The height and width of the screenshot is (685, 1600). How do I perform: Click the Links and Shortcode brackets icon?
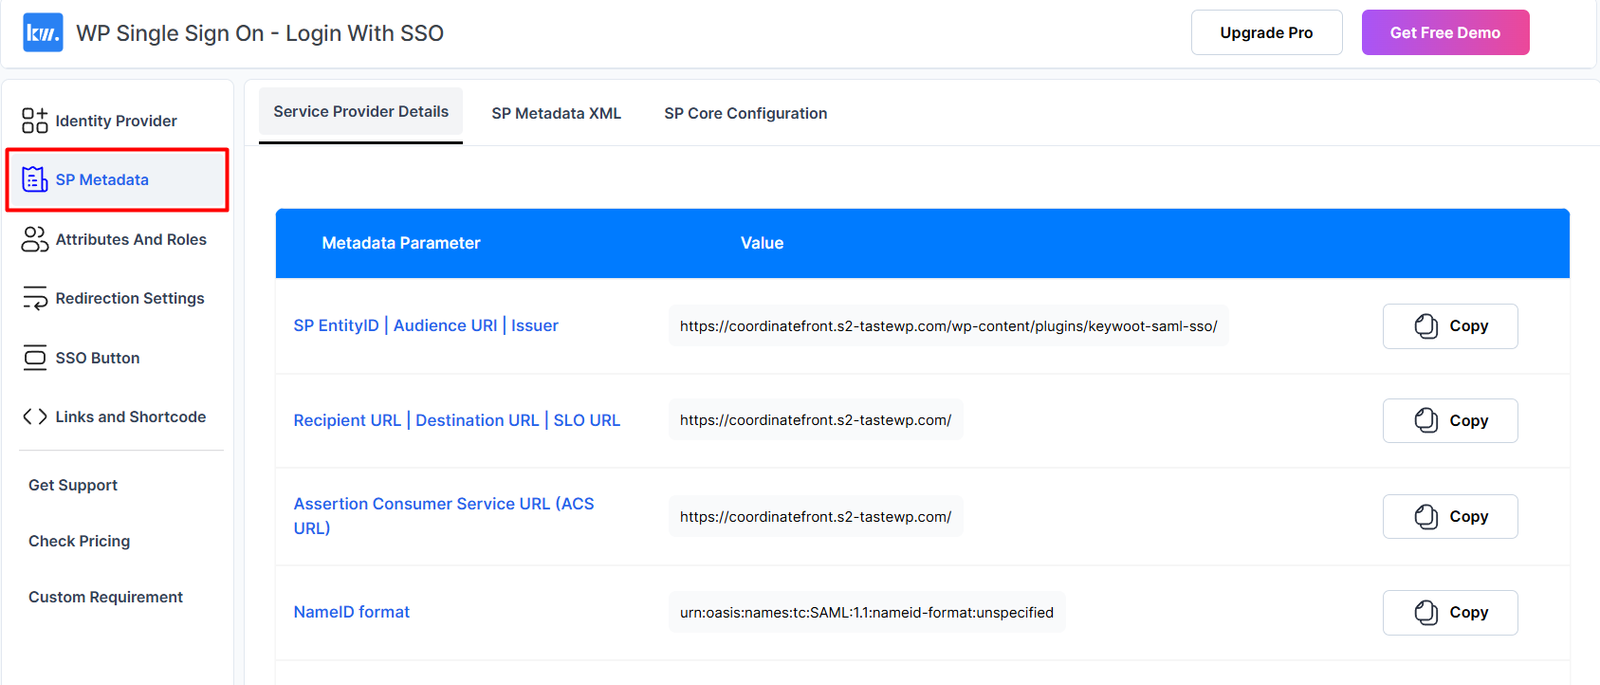pos(35,417)
